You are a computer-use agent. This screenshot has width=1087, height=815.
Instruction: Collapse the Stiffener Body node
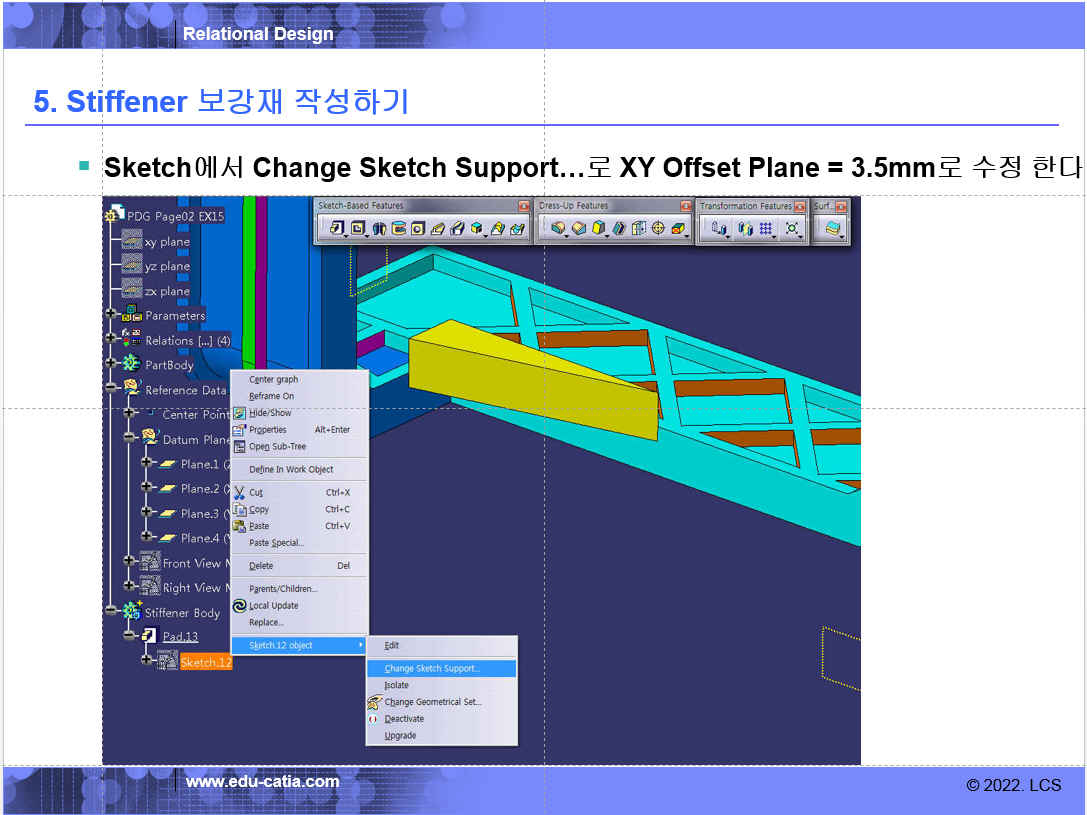[111, 612]
